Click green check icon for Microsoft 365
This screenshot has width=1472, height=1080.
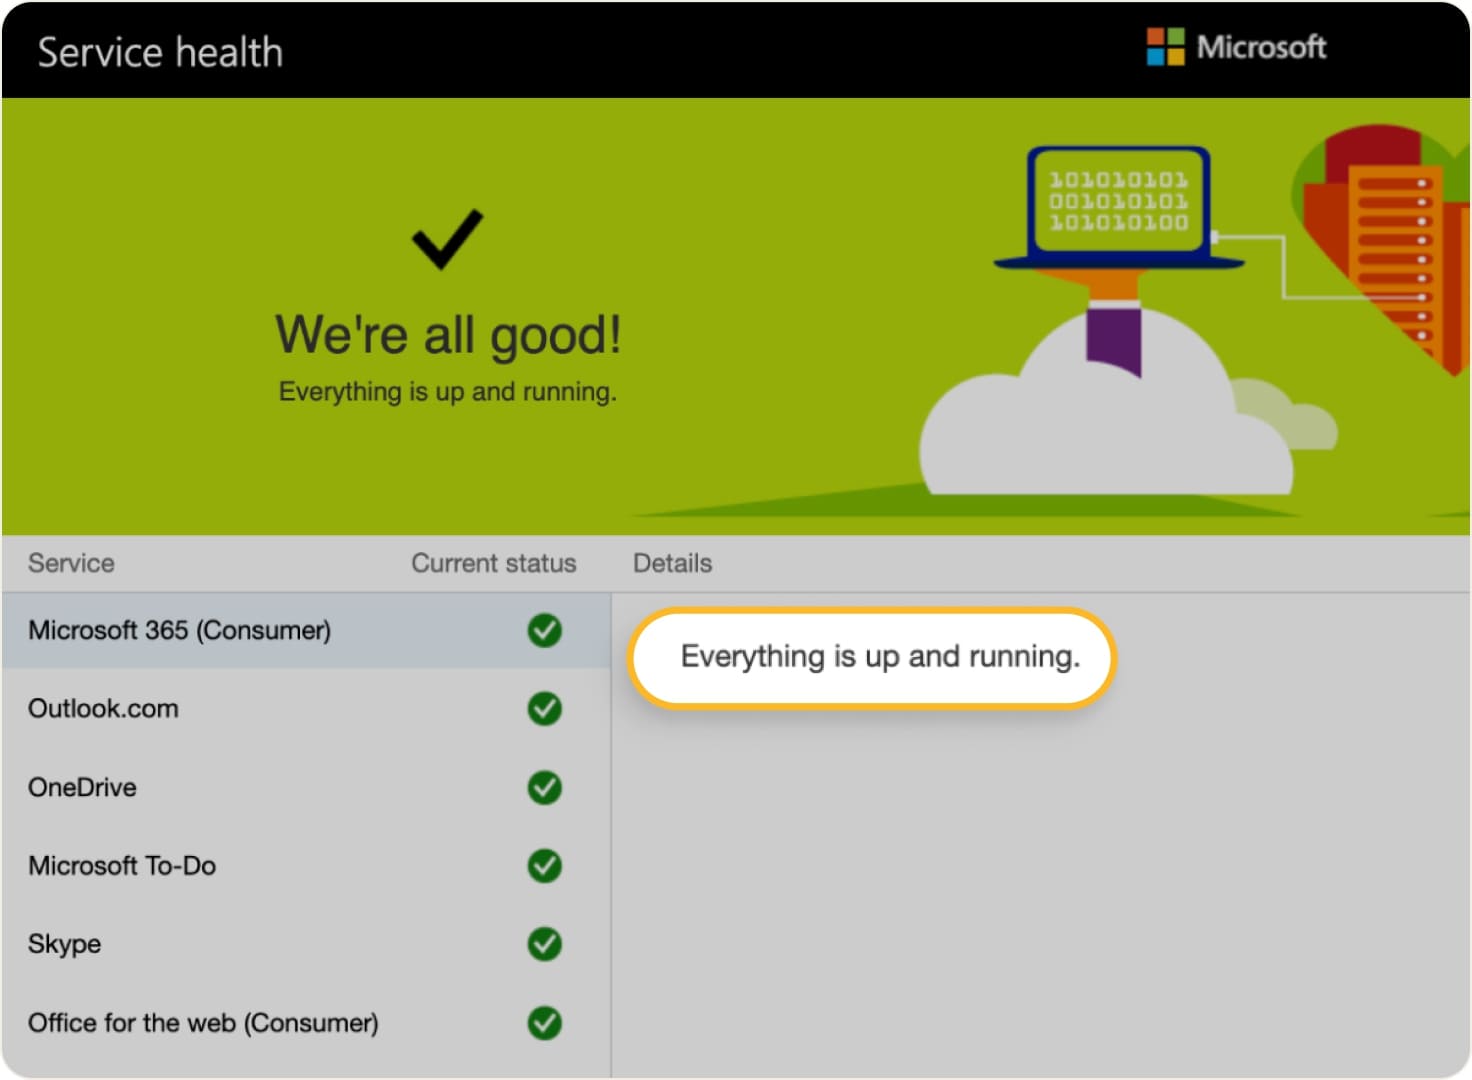544,630
